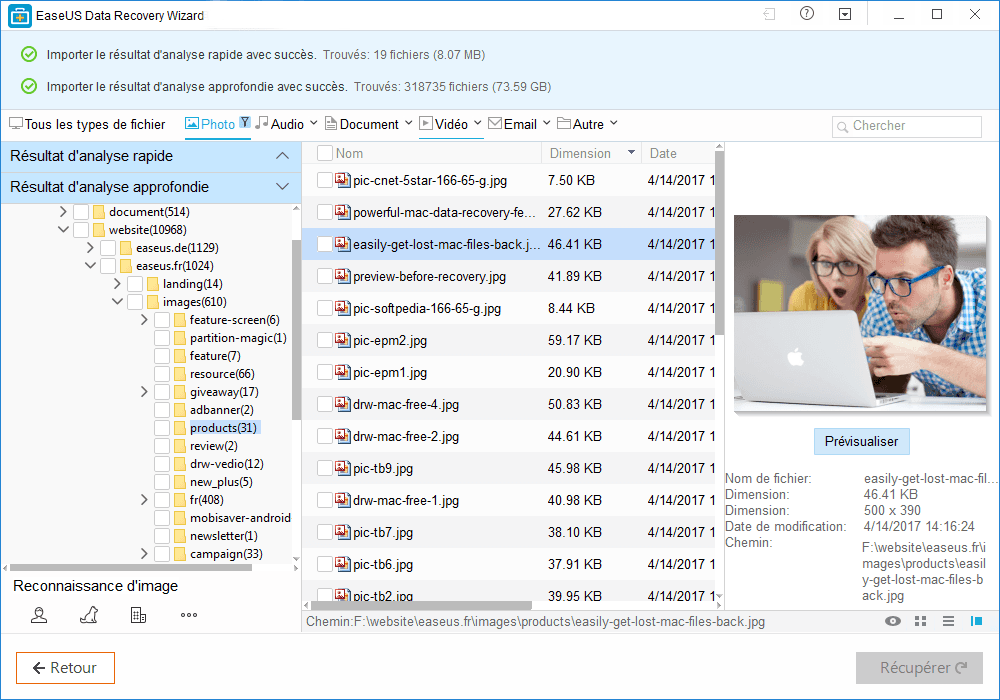Check the box for easily-get-lost-mac-files-back.jpg

point(325,244)
